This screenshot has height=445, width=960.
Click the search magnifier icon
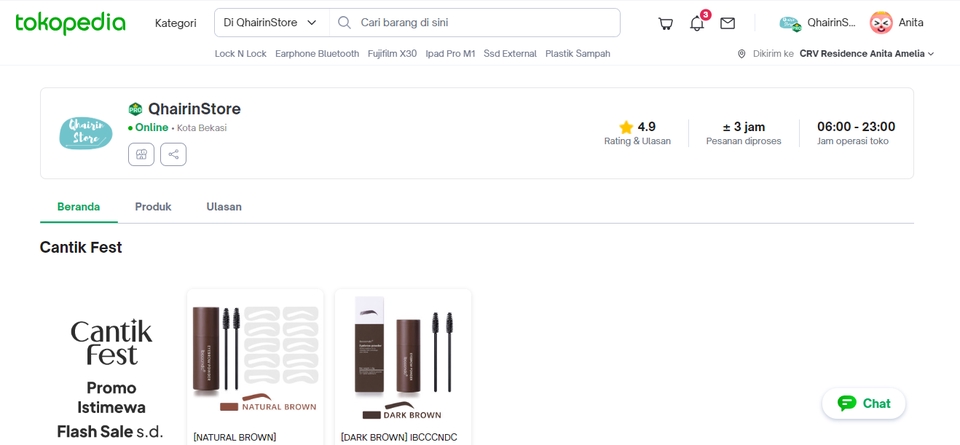pyautogui.click(x=344, y=23)
